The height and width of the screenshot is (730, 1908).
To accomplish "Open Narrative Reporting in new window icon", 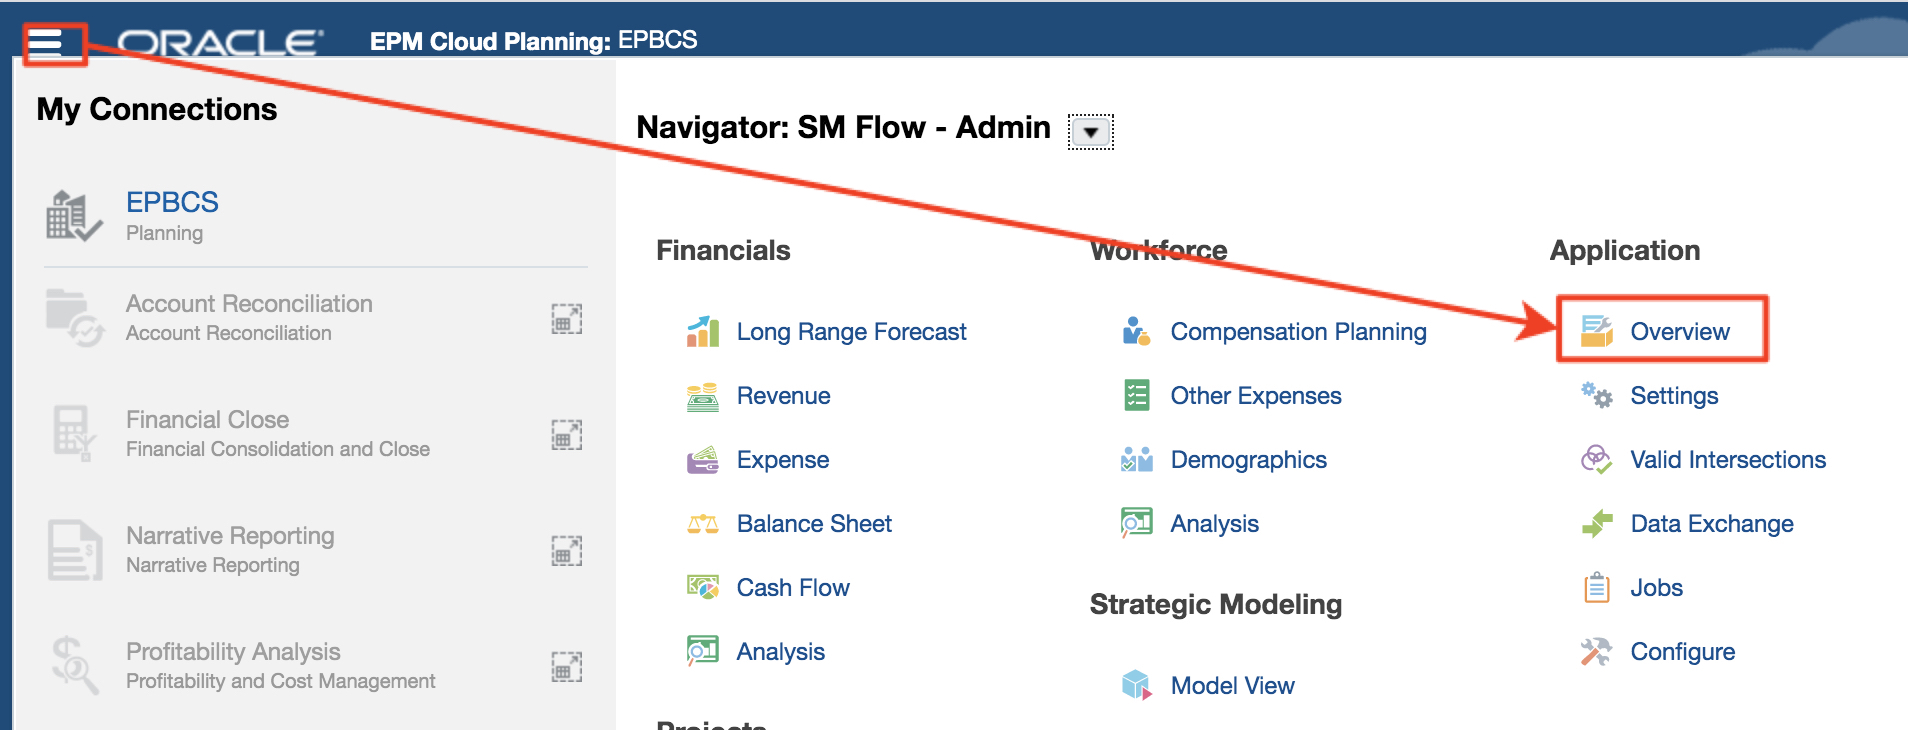I will [567, 551].
